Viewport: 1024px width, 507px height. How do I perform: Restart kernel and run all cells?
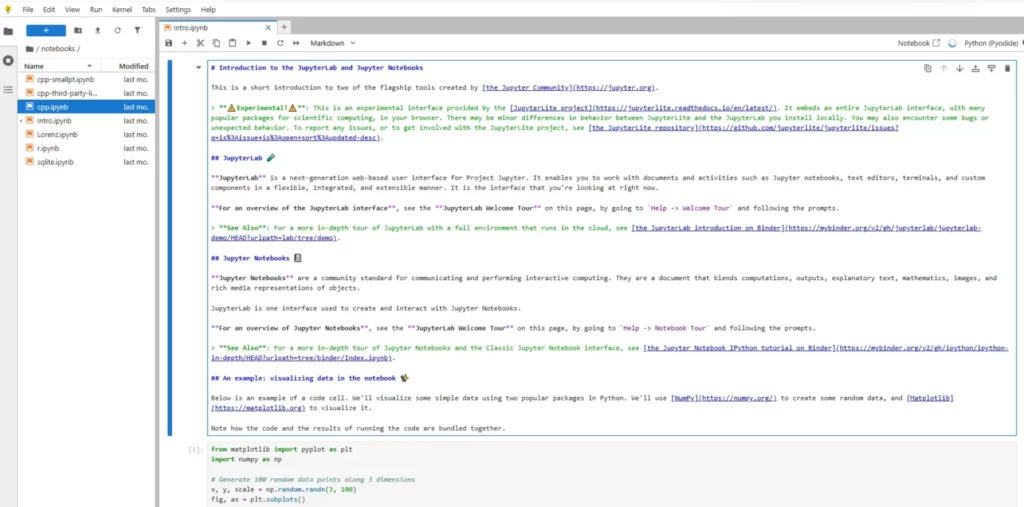pos(296,43)
